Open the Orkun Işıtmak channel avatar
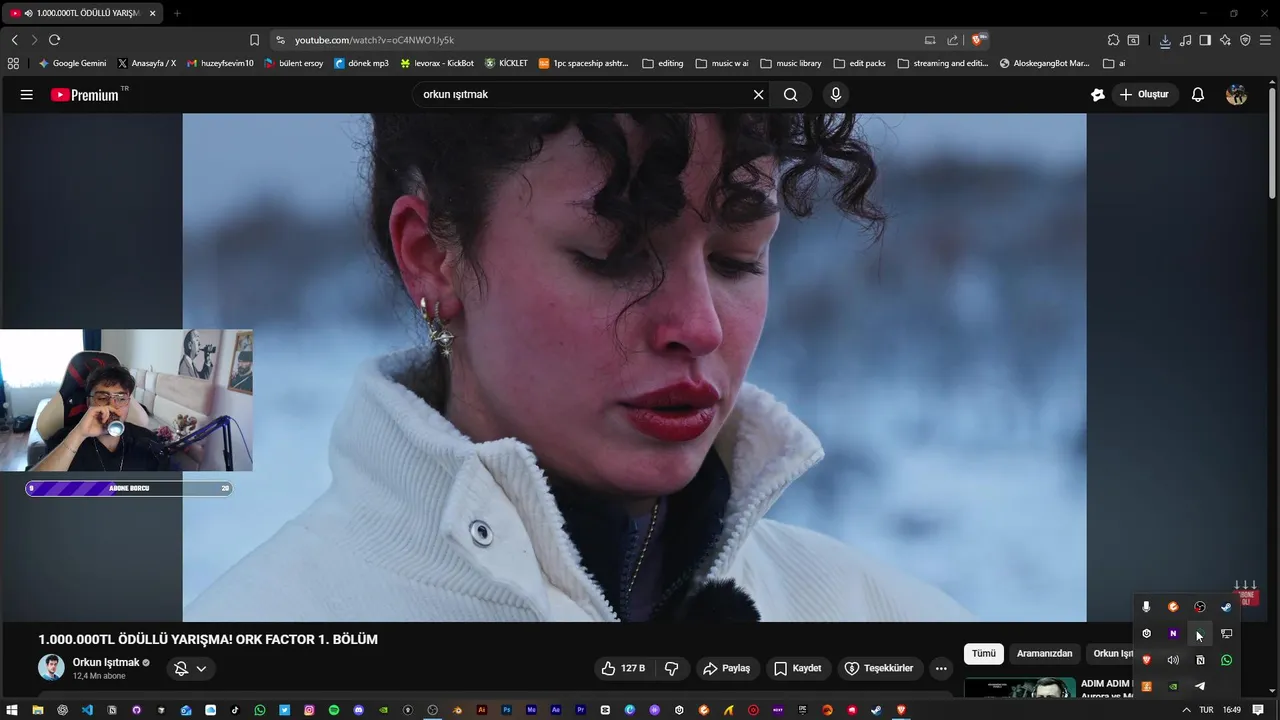Image resolution: width=1280 pixels, height=720 pixels. coord(51,668)
